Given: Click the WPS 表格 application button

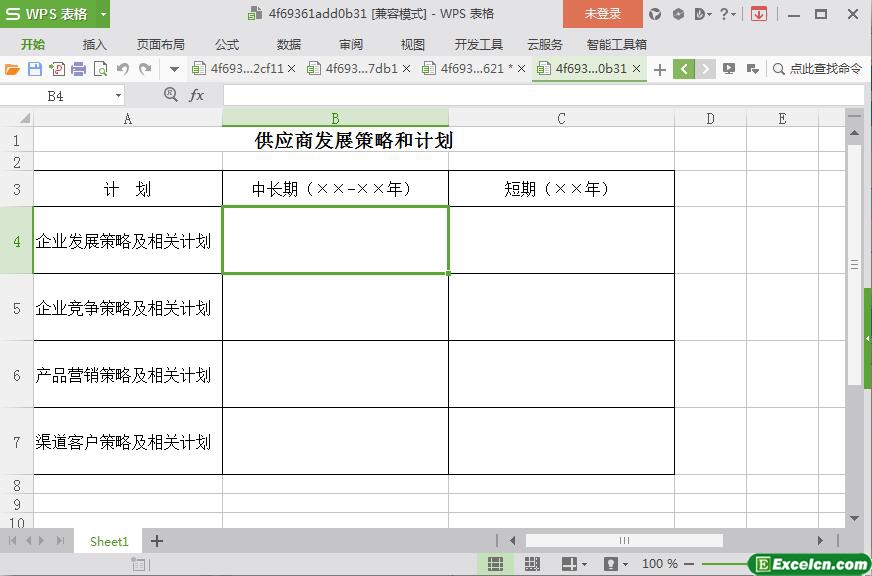Looking at the screenshot, I should (48, 14).
